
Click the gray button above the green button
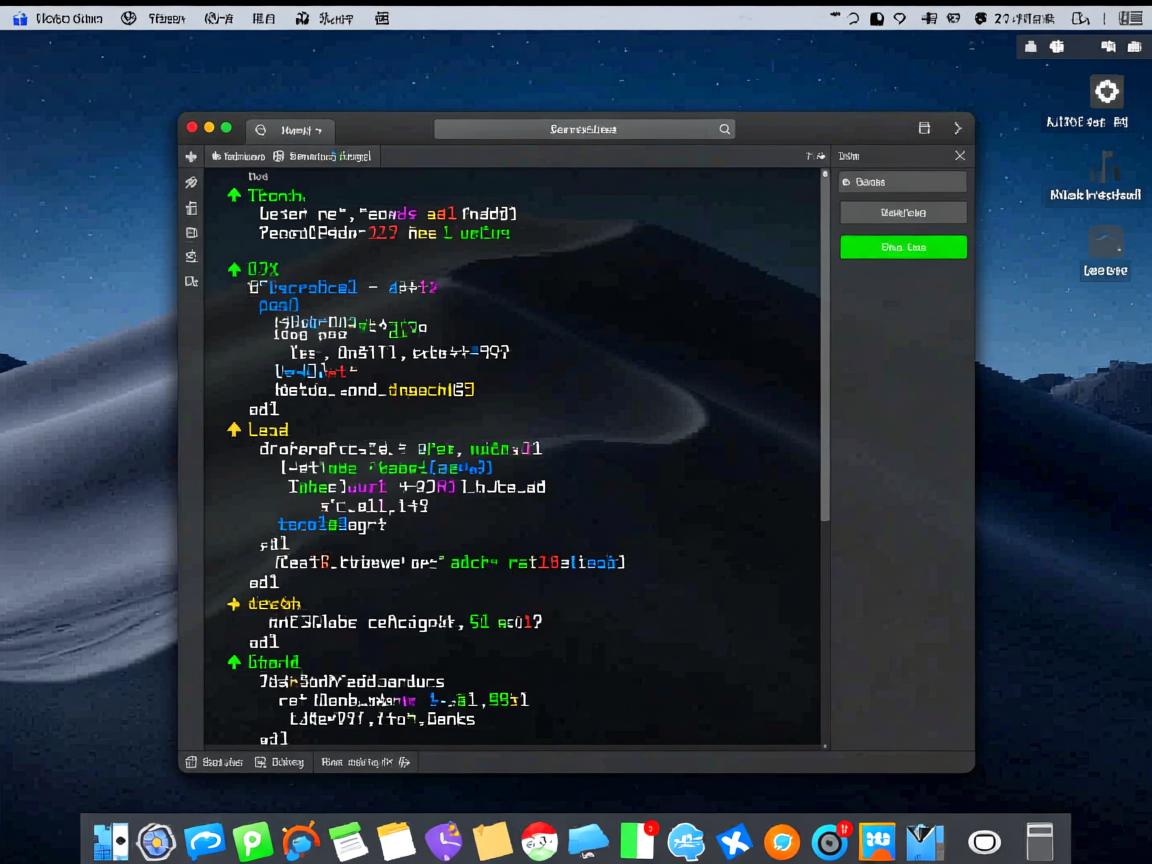(x=903, y=213)
